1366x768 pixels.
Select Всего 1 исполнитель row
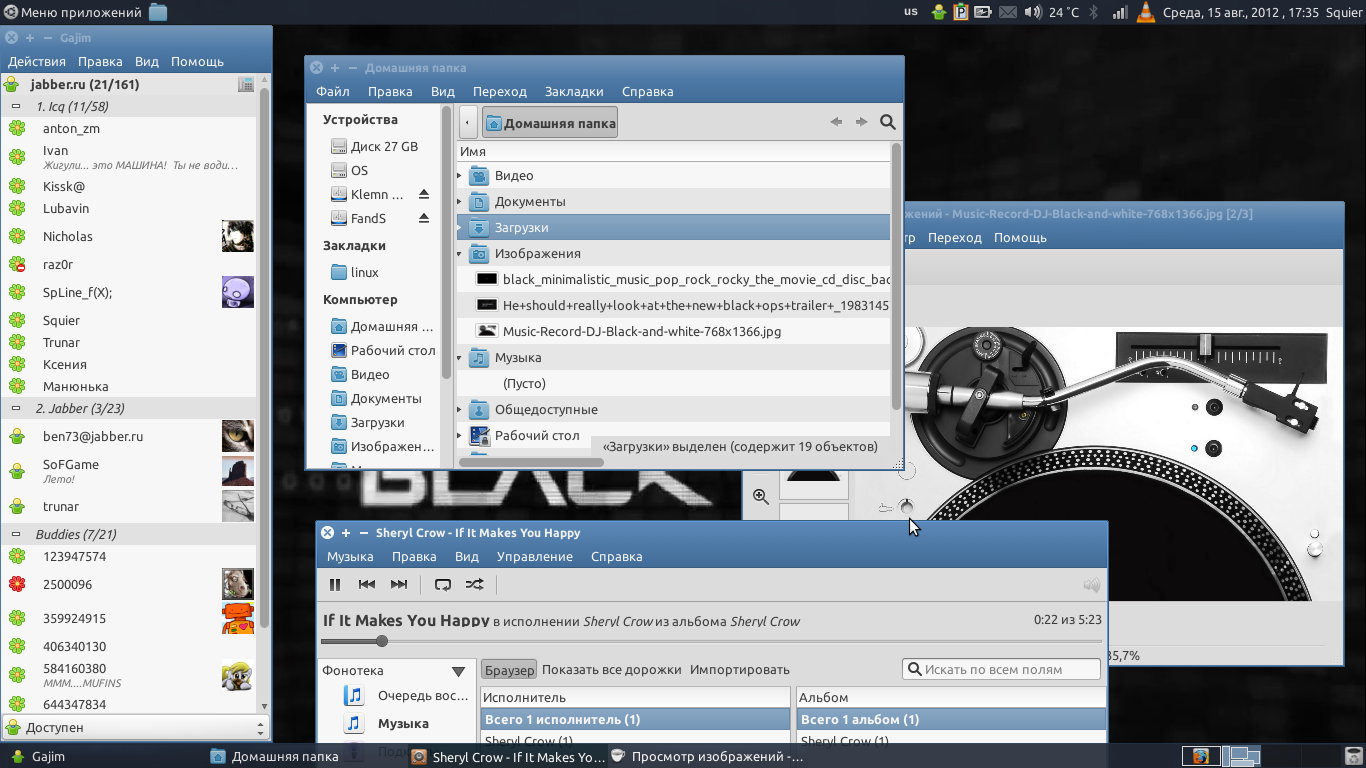(x=635, y=719)
